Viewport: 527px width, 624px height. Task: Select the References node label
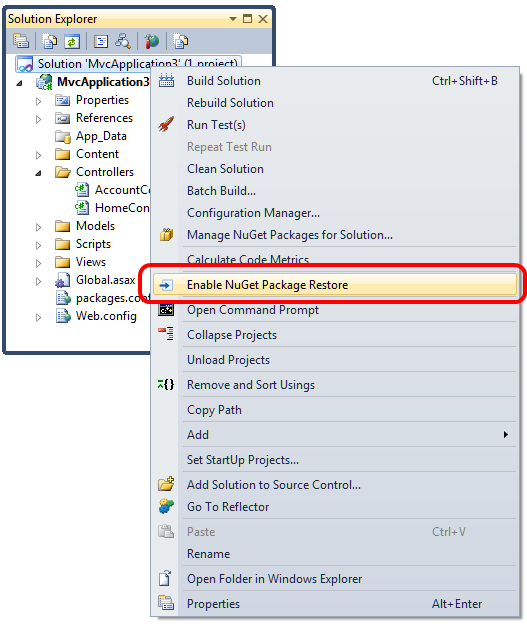click(x=105, y=118)
